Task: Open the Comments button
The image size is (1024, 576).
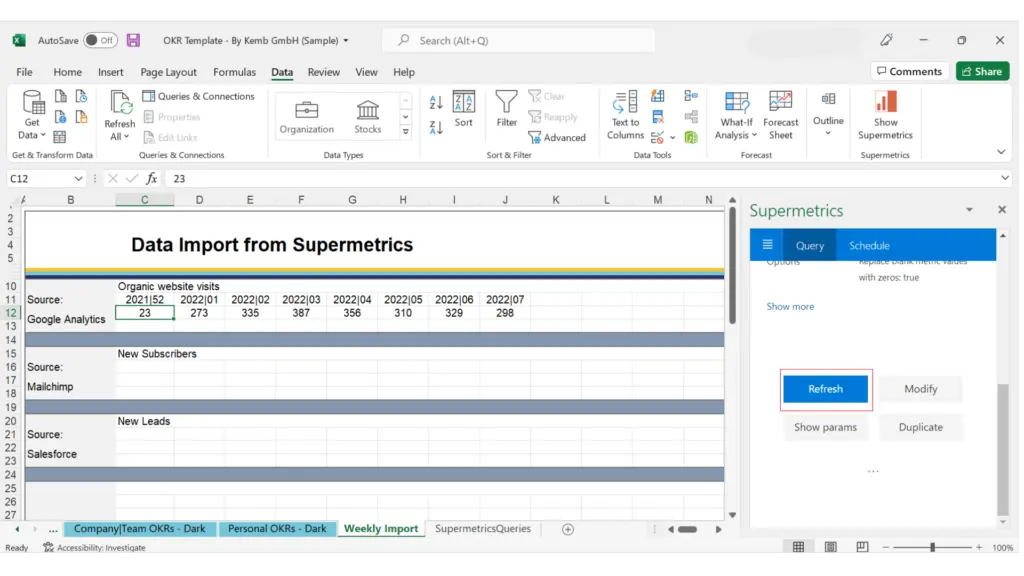Action: point(909,71)
